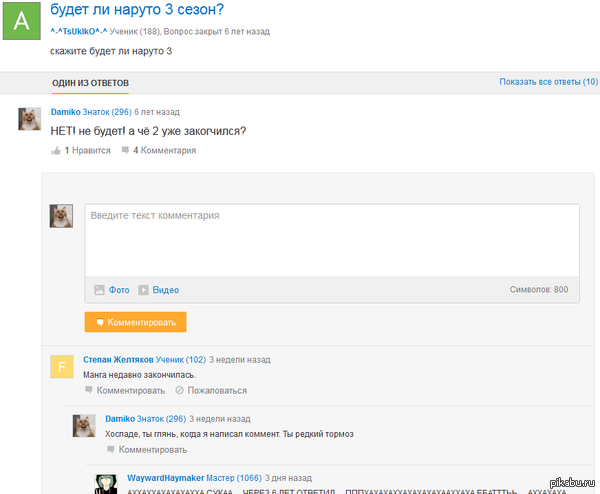
Task: Show all answers via "Показать все ответы (10)"
Action: (548, 82)
